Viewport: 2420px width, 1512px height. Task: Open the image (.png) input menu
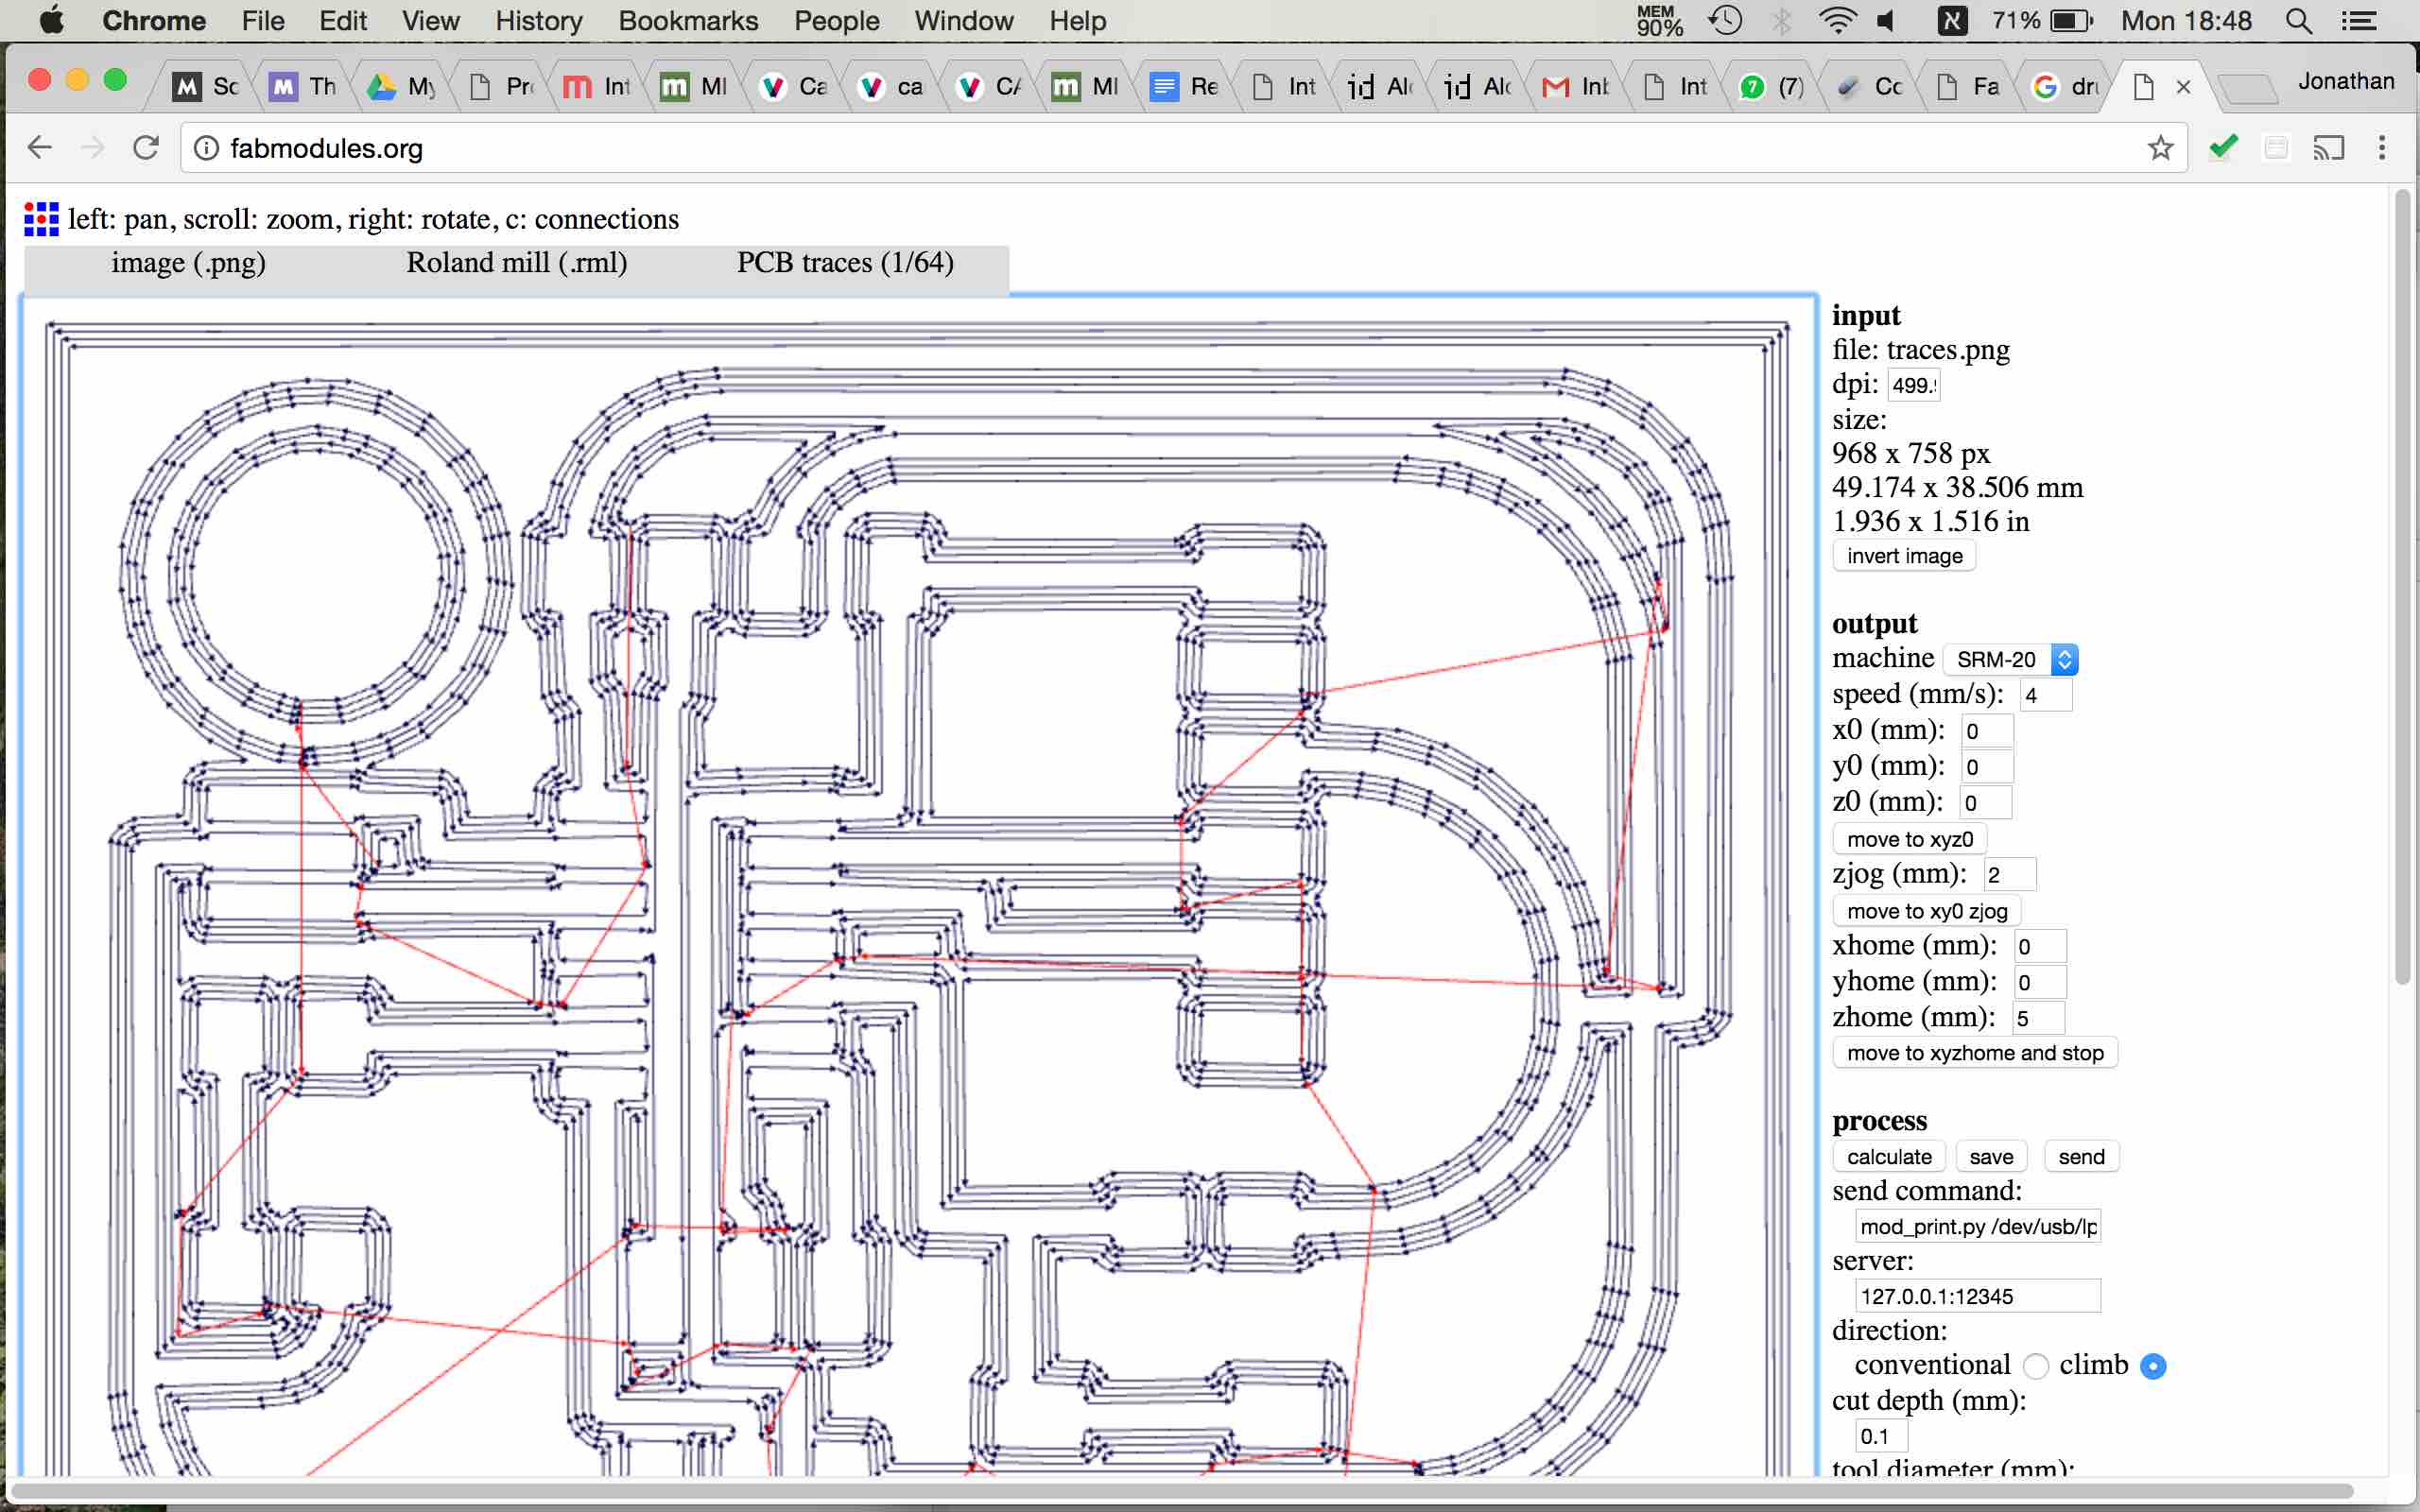pyautogui.click(x=188, y=263)
